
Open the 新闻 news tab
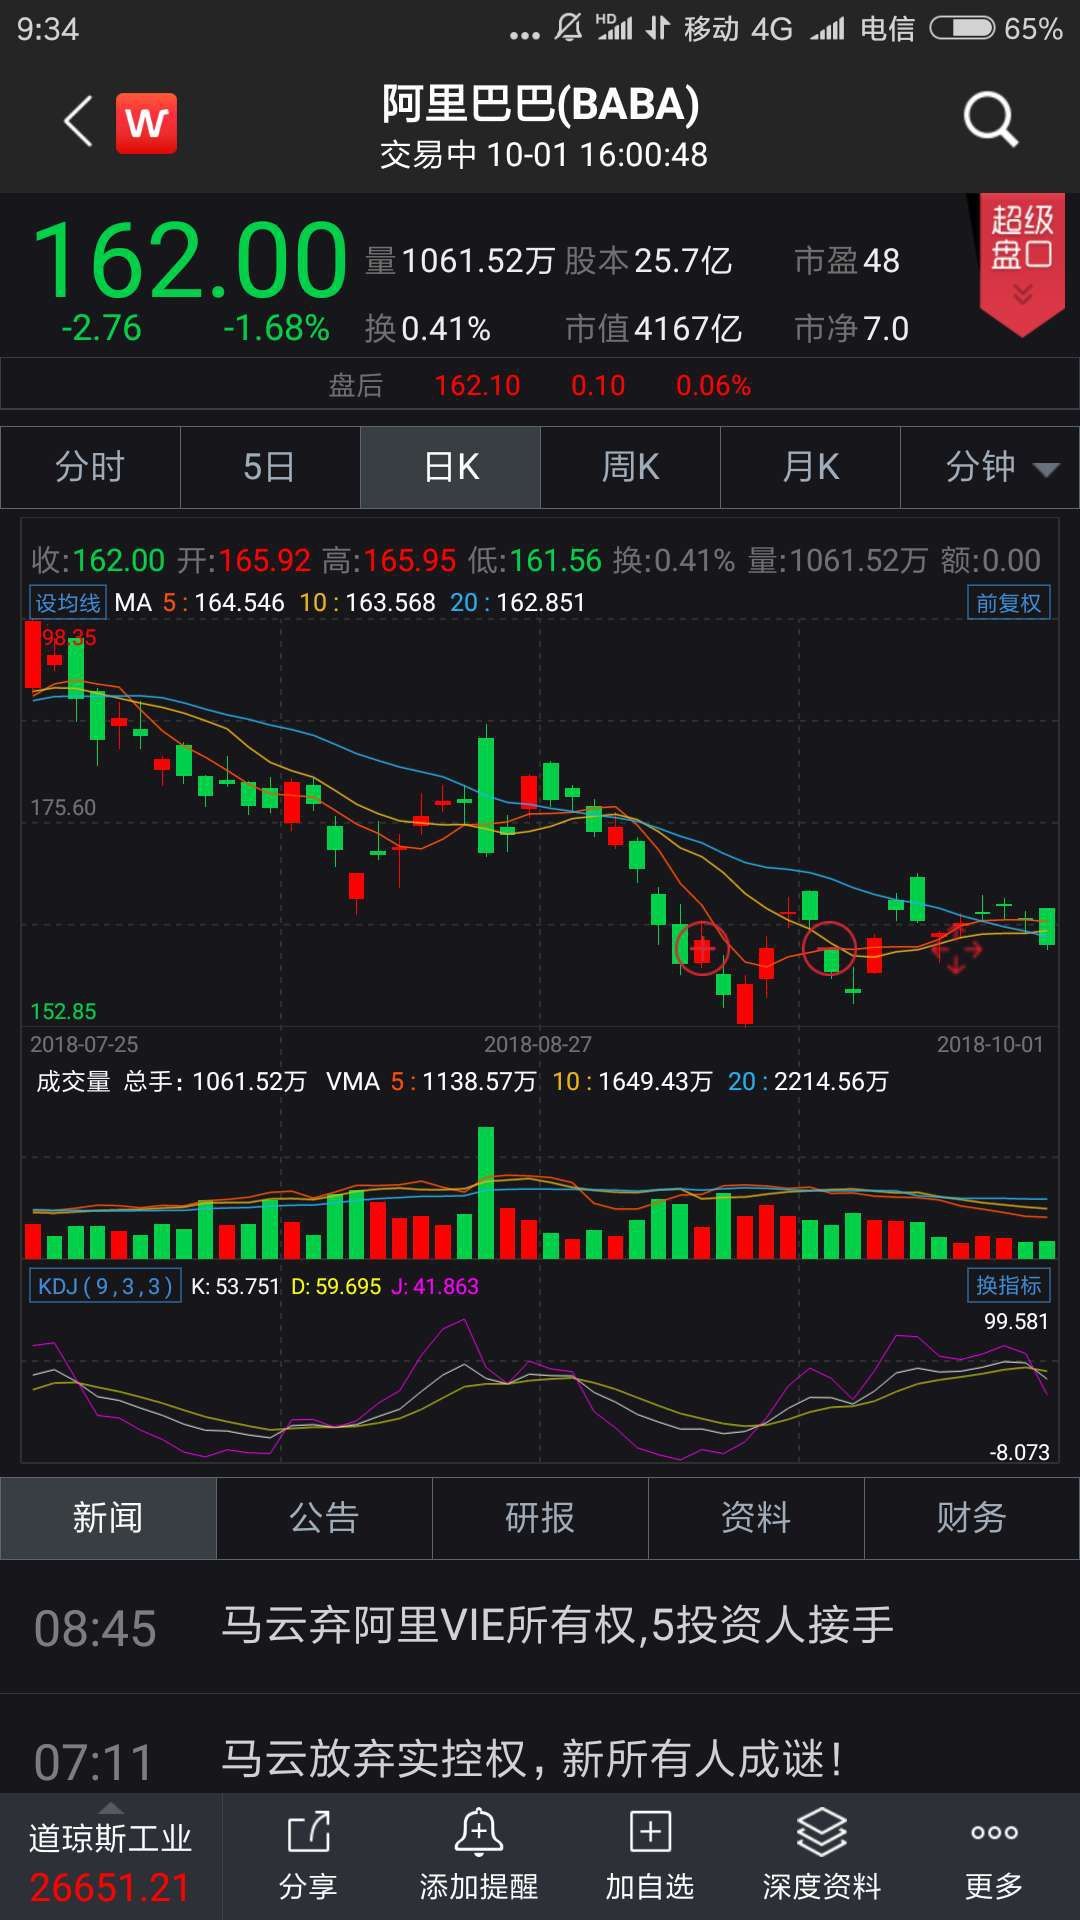coord(108,1518)
